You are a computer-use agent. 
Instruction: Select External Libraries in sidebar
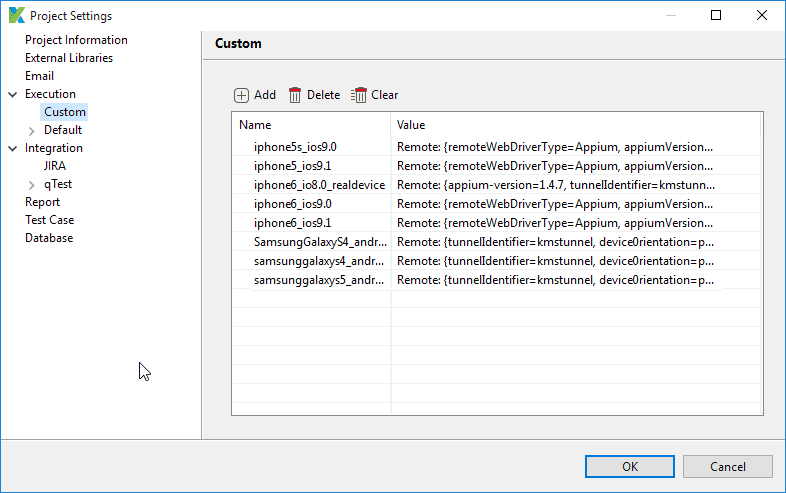69,58
